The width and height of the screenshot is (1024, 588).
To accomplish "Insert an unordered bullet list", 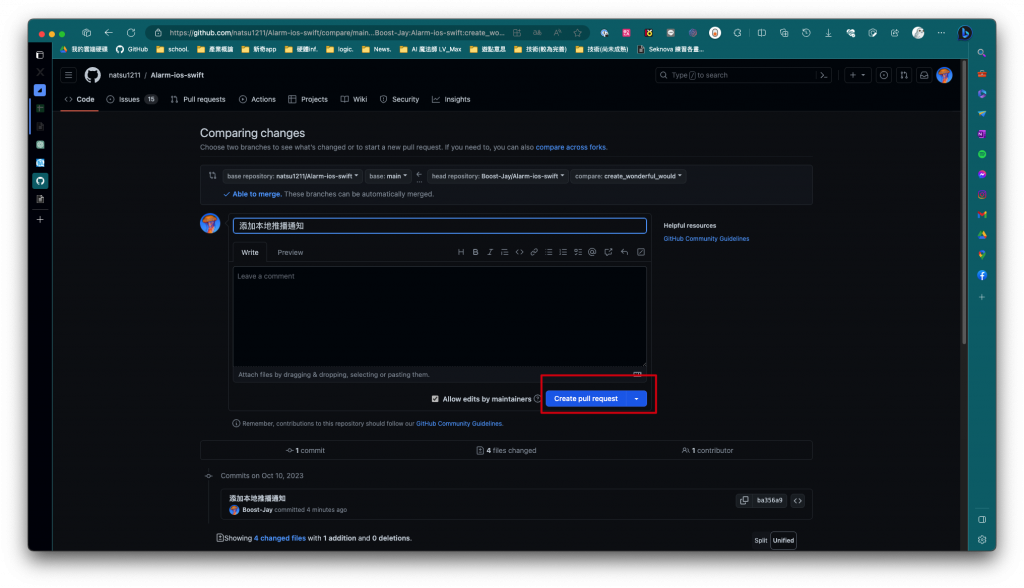I will tap(549, 252).
